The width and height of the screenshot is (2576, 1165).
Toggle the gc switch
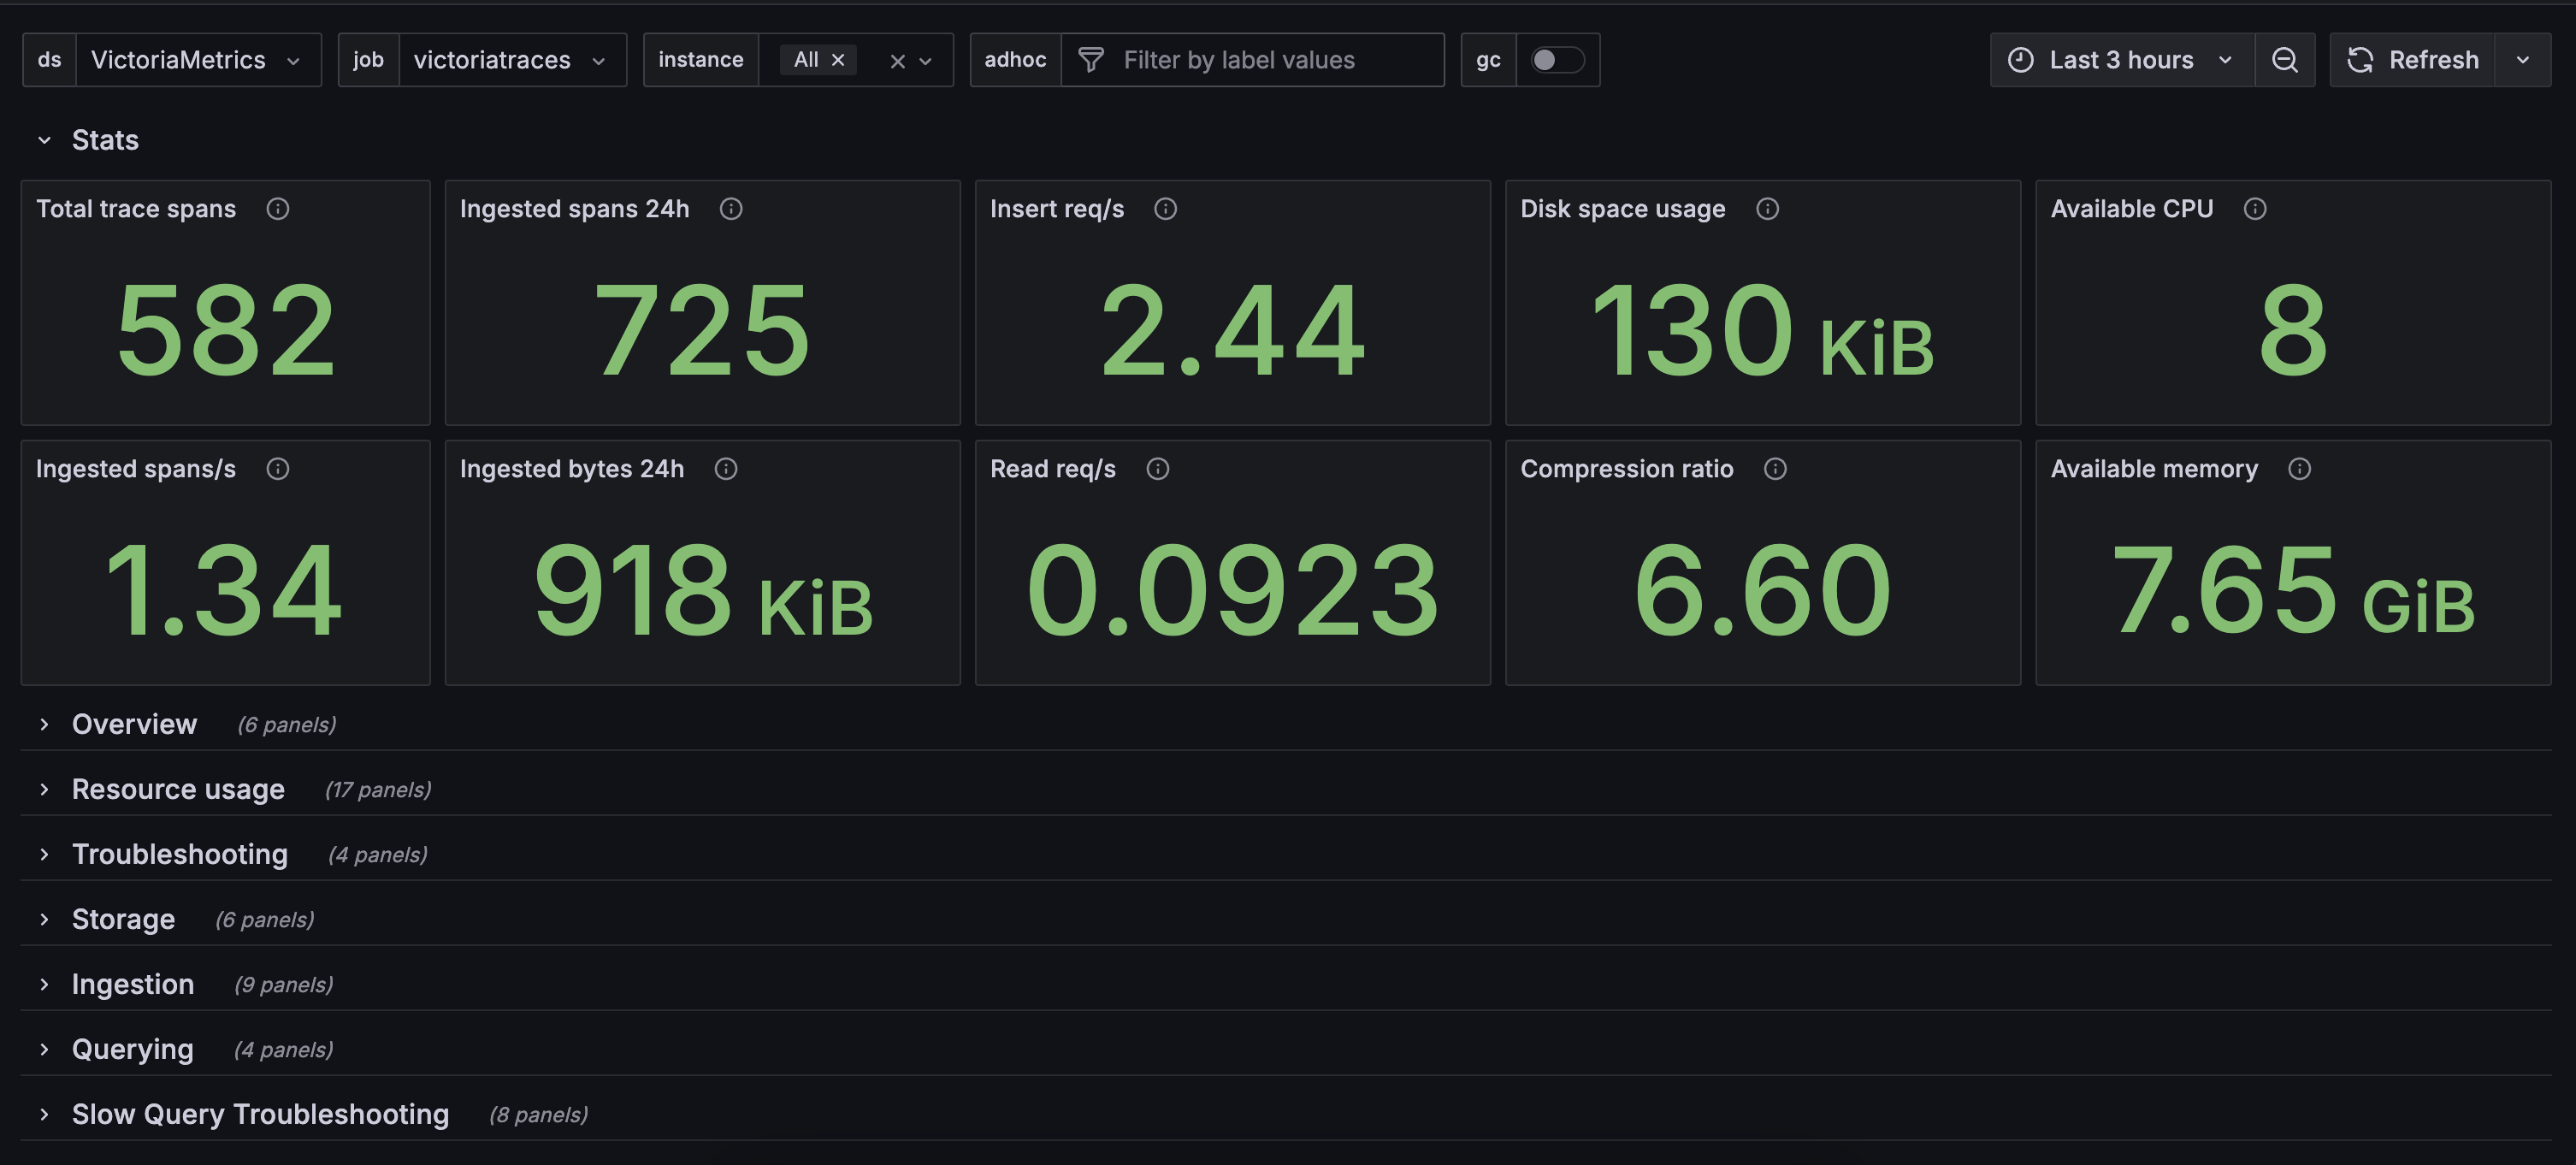(1557, 60)
